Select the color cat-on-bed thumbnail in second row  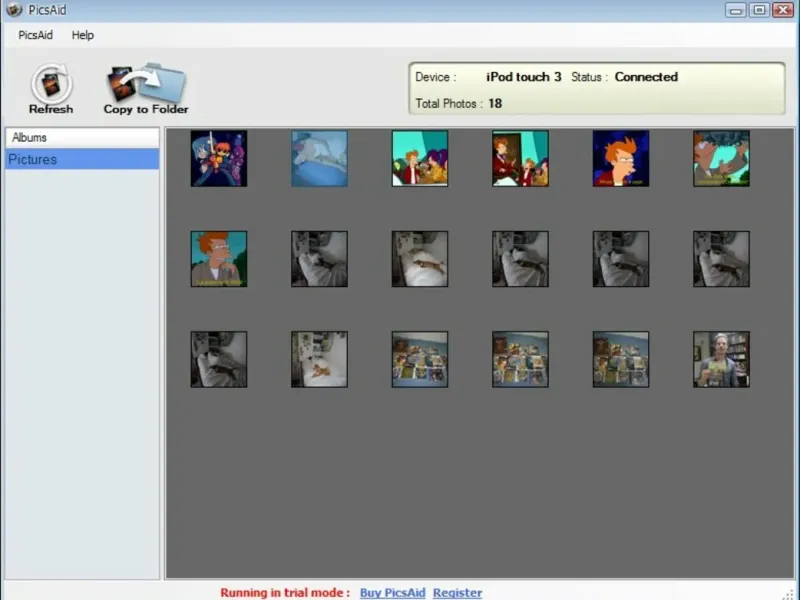pos(420,259)
